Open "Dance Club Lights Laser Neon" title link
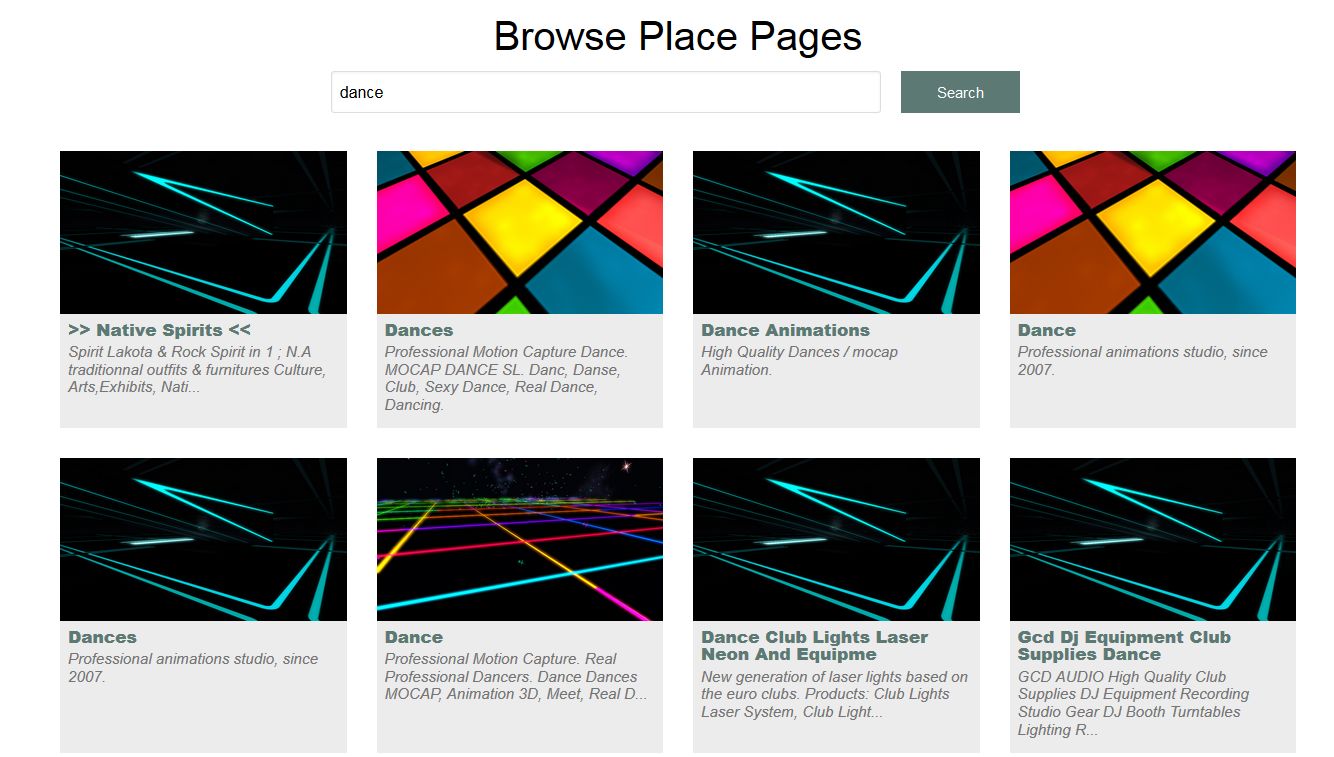The image size is (1334, 757). (x=814, y=645)
